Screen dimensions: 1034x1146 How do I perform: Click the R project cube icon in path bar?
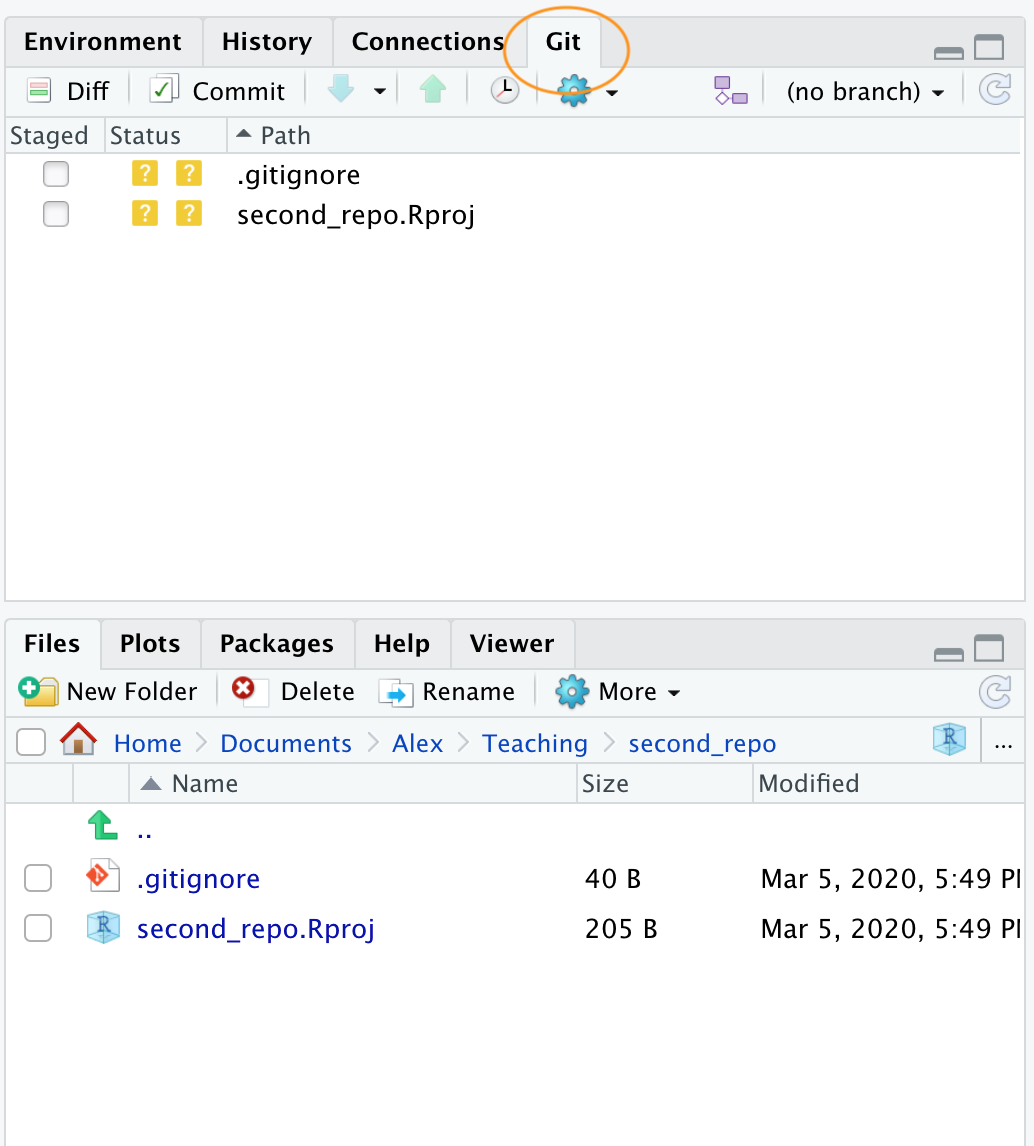click(948, 740)
